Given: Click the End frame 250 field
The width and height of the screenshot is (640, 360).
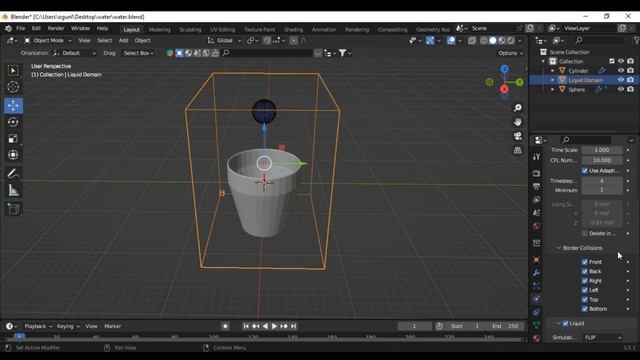Looking at the screenshot, I should coord(506,326).
